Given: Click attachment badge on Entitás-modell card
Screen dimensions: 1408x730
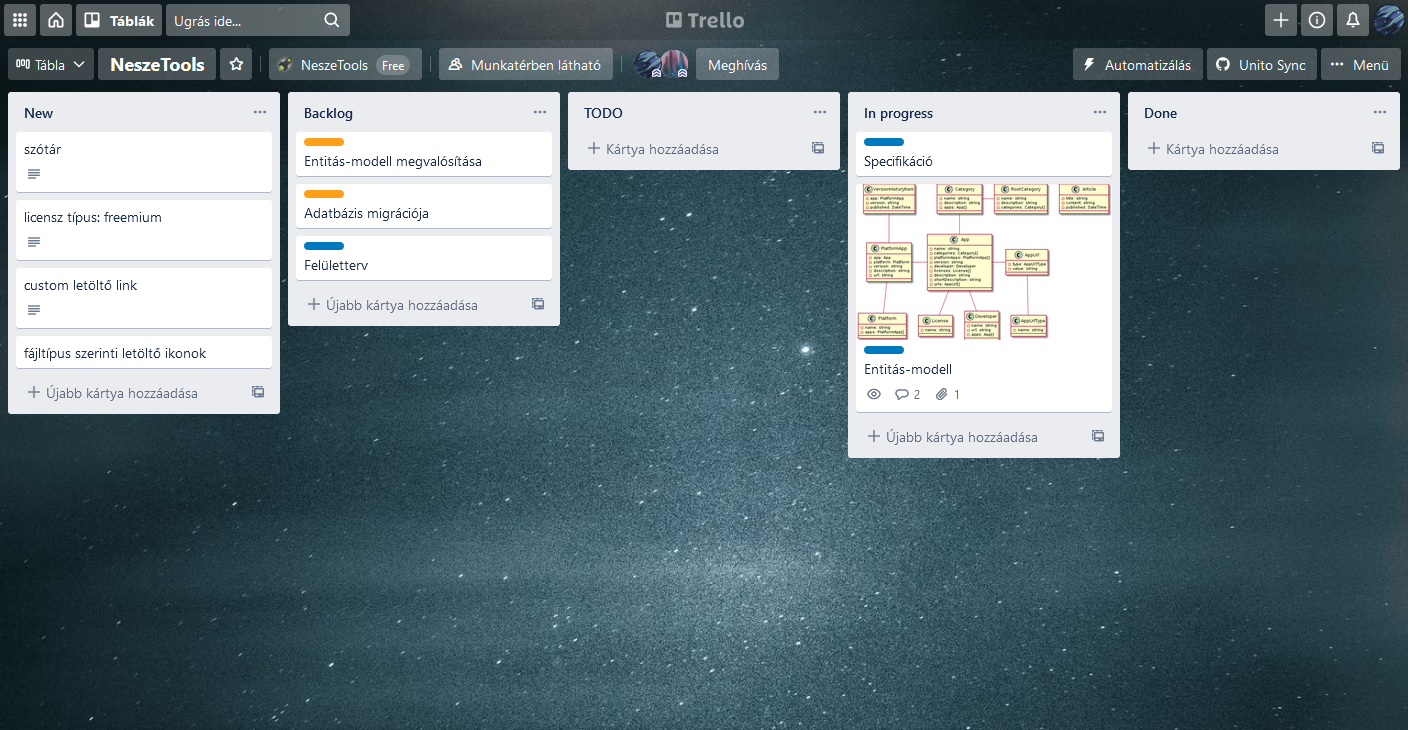Looking at the screenshot, I should click(x=948, y=395).
